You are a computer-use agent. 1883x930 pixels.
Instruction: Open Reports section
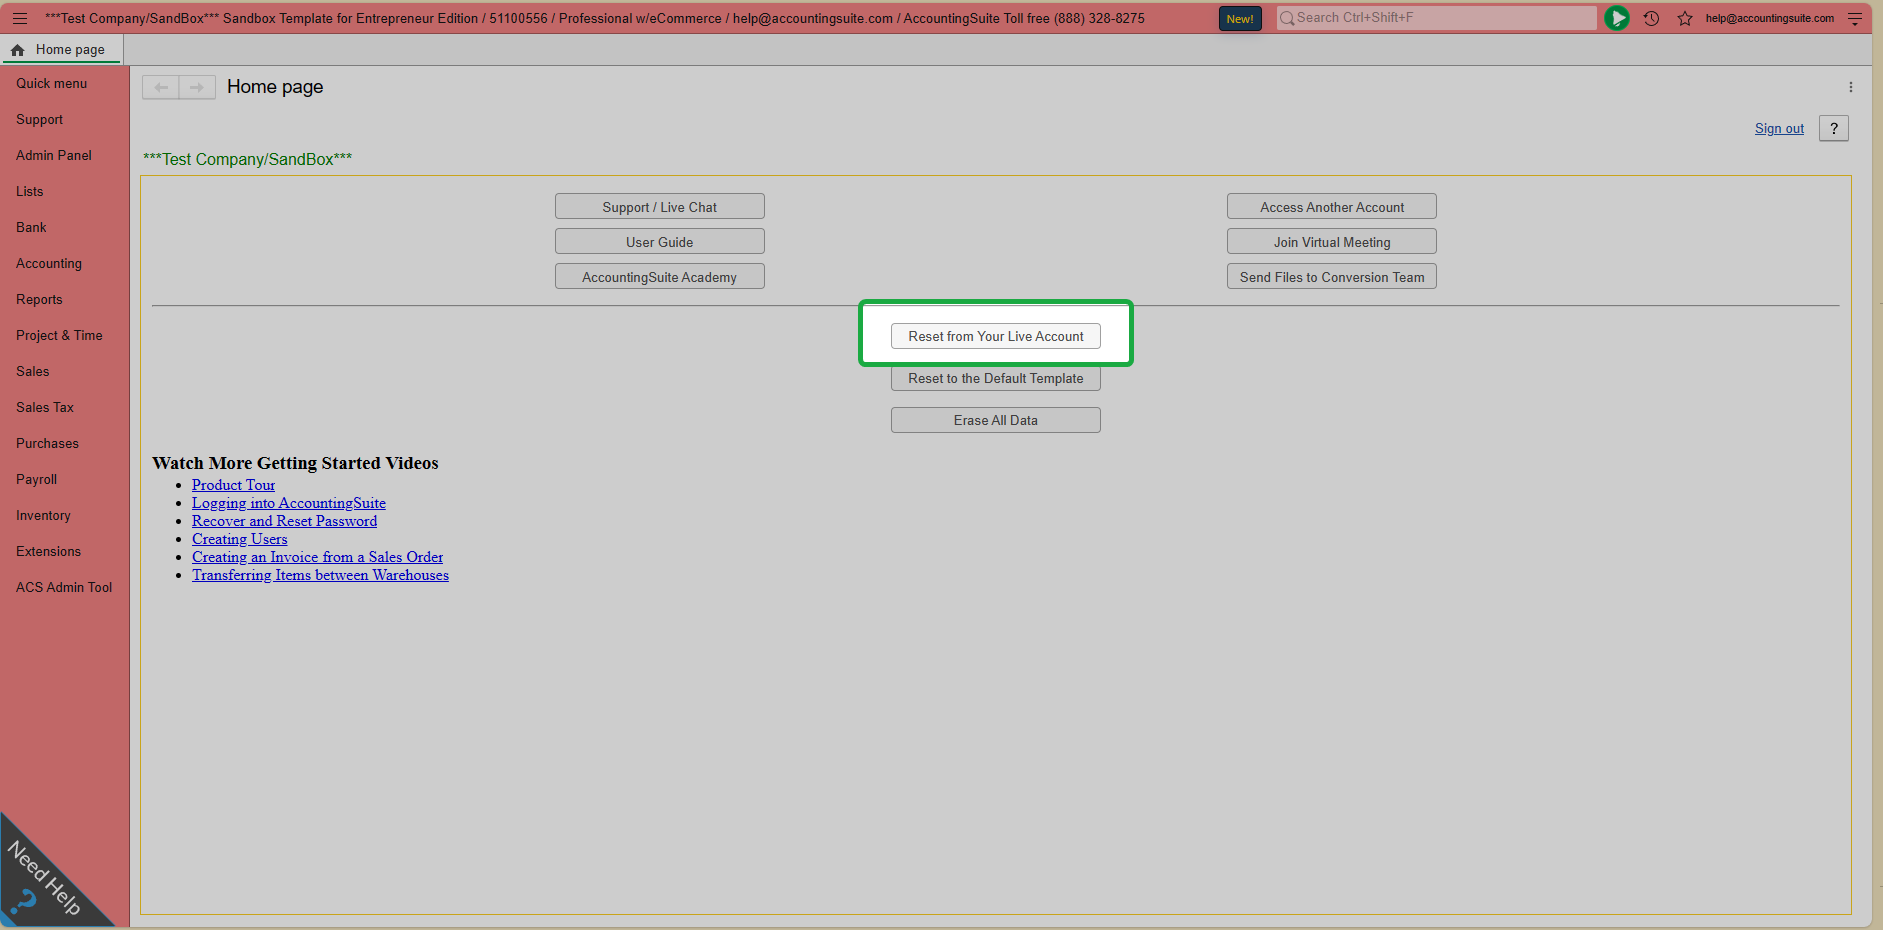(39, 299)
